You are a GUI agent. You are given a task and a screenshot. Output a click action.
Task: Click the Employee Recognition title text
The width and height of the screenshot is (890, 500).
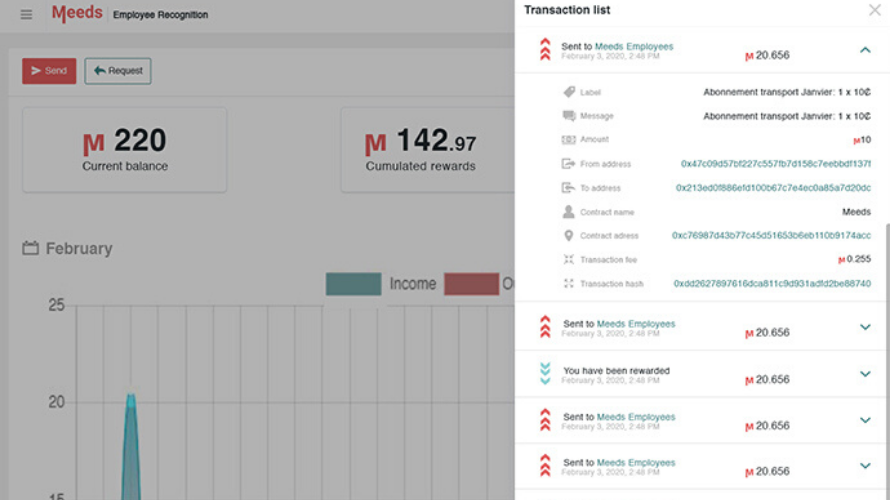point(161,15)
